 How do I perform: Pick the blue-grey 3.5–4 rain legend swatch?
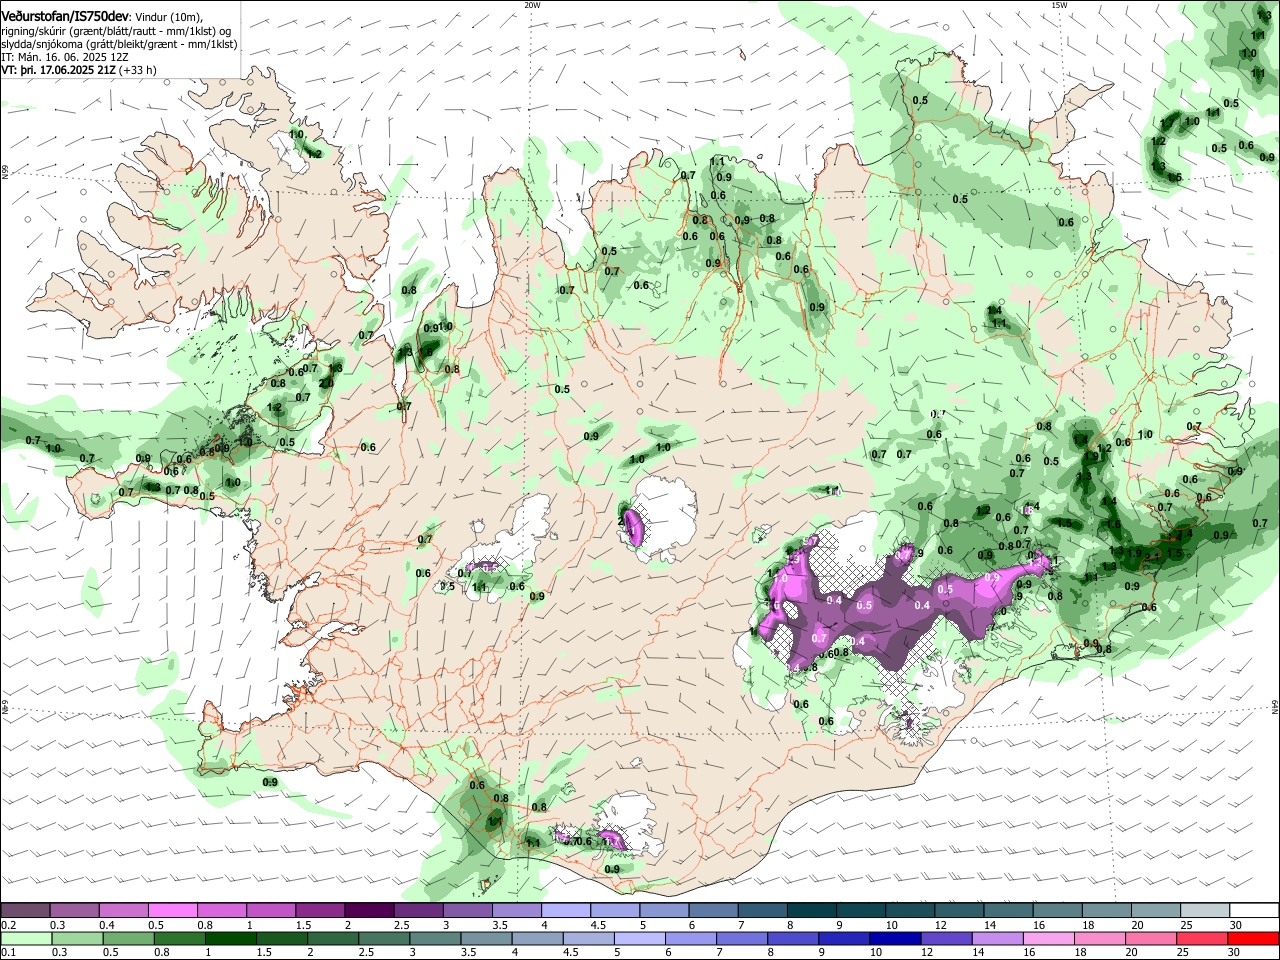coord(486,938)
